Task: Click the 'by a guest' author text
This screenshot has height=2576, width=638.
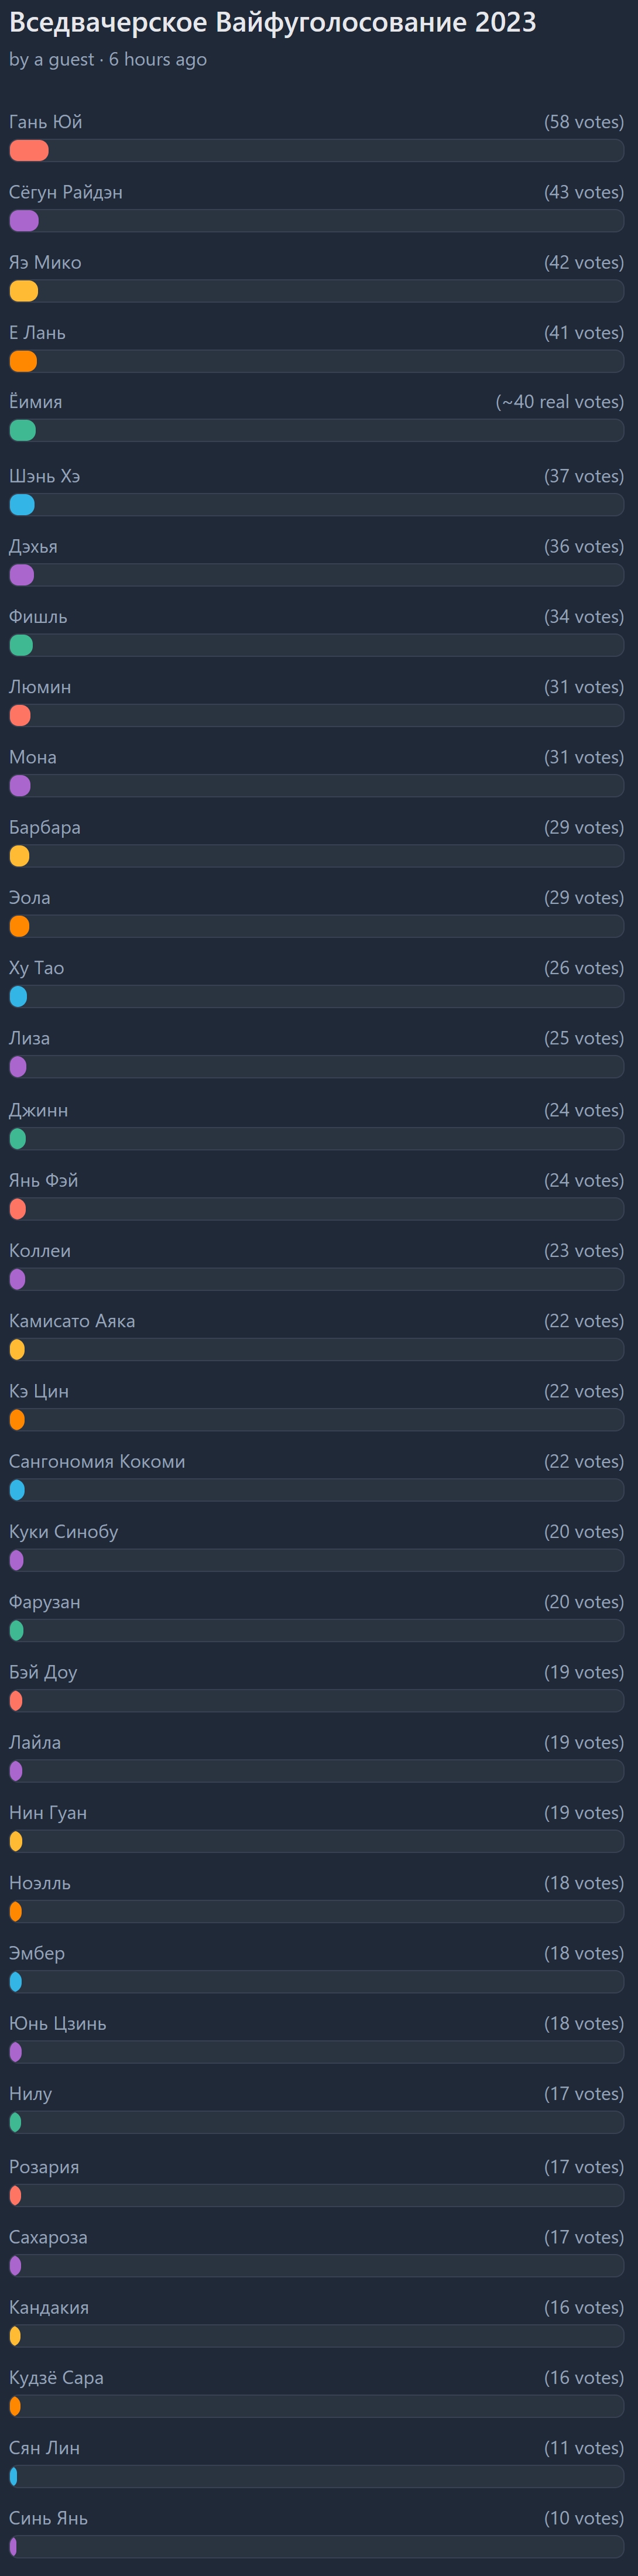Action: (x=51, y=60)
